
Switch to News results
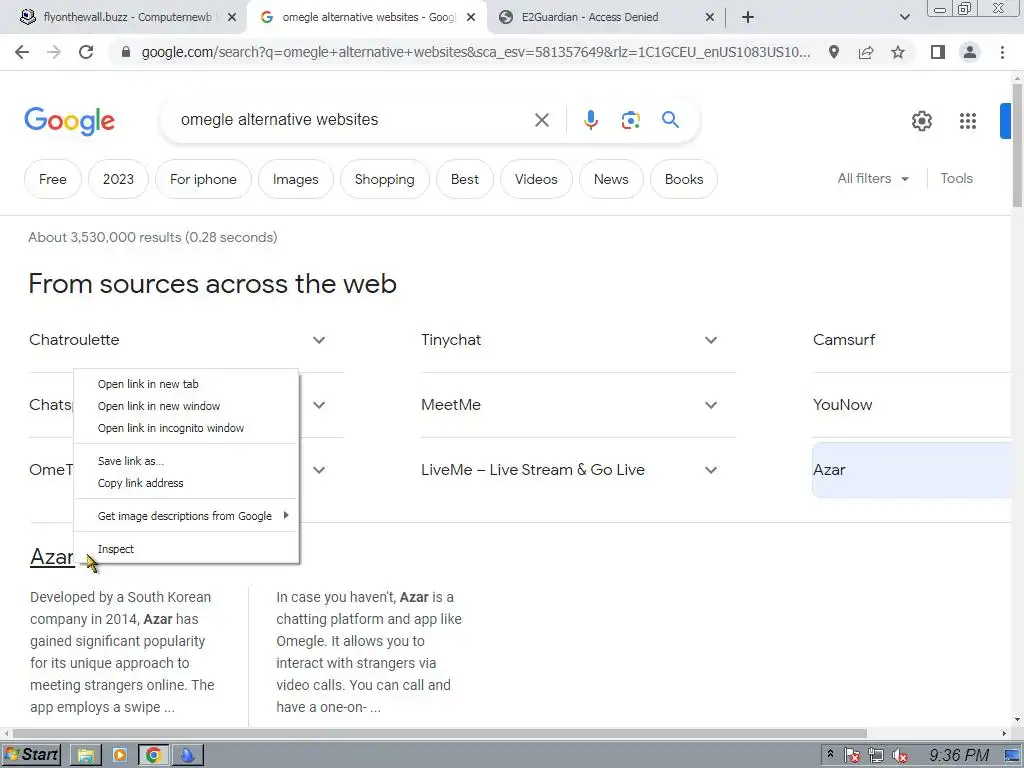click(611, 179)
